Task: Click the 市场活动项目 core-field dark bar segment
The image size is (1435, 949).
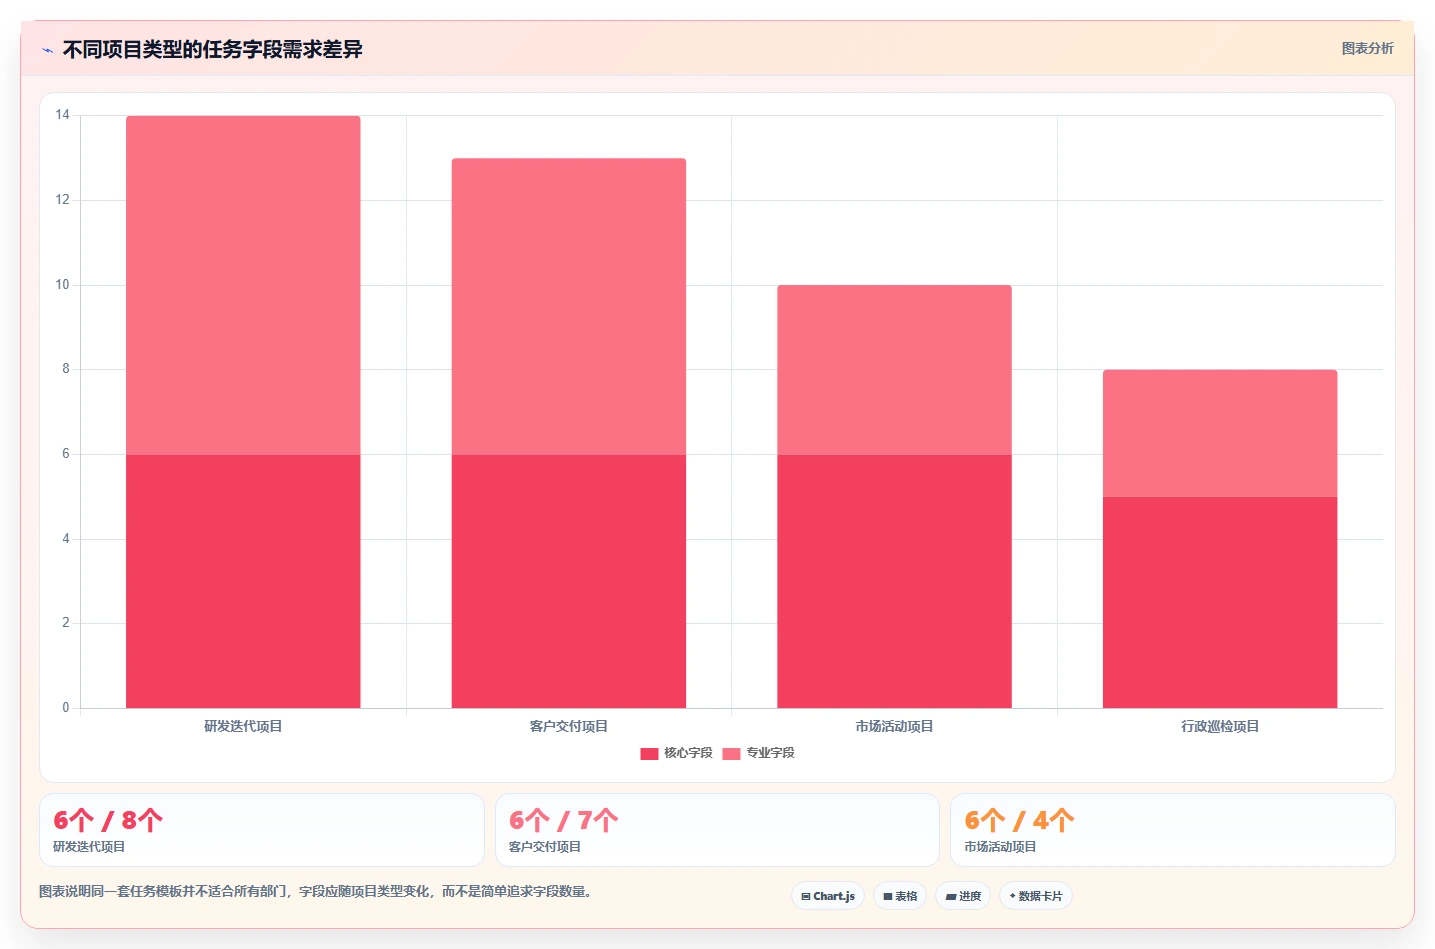Action: coord(894,581)
